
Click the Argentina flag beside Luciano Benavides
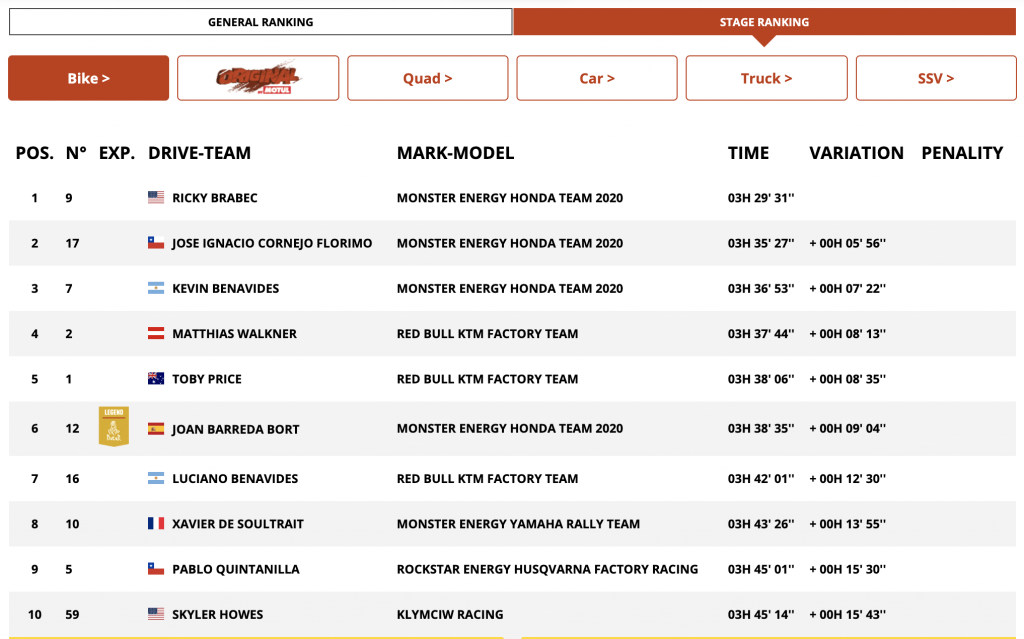156,478
